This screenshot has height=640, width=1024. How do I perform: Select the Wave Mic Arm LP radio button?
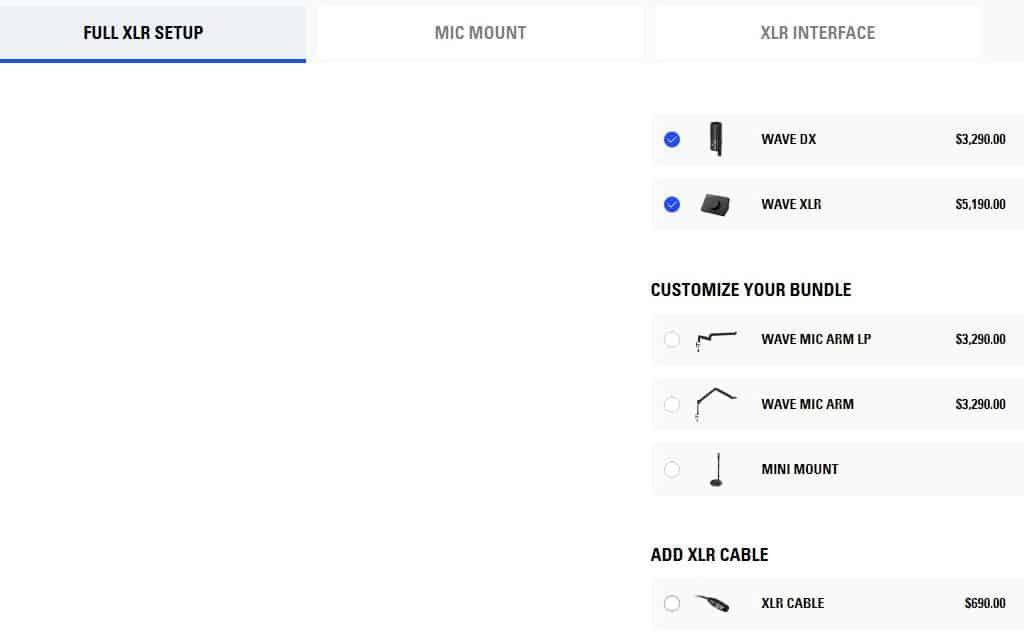click(672, 340)
